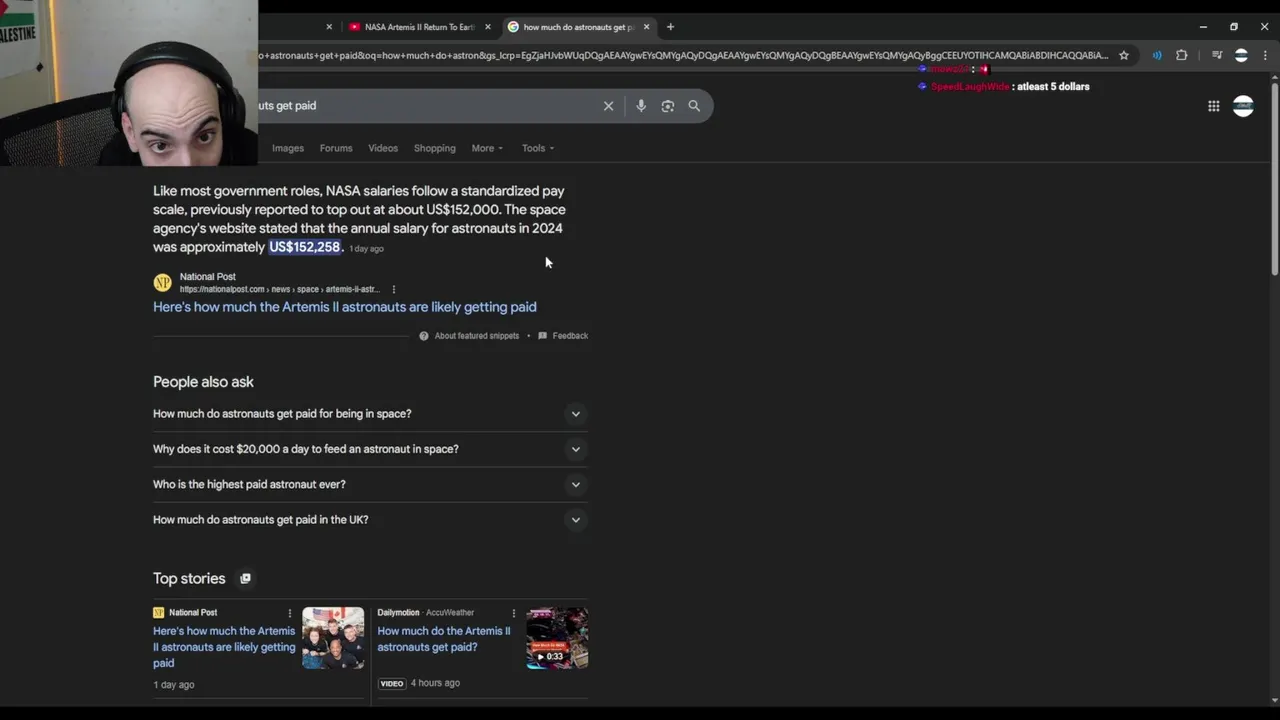Click the About featured snippets link
The image size is (1280, 720).
tap(477, 336)
